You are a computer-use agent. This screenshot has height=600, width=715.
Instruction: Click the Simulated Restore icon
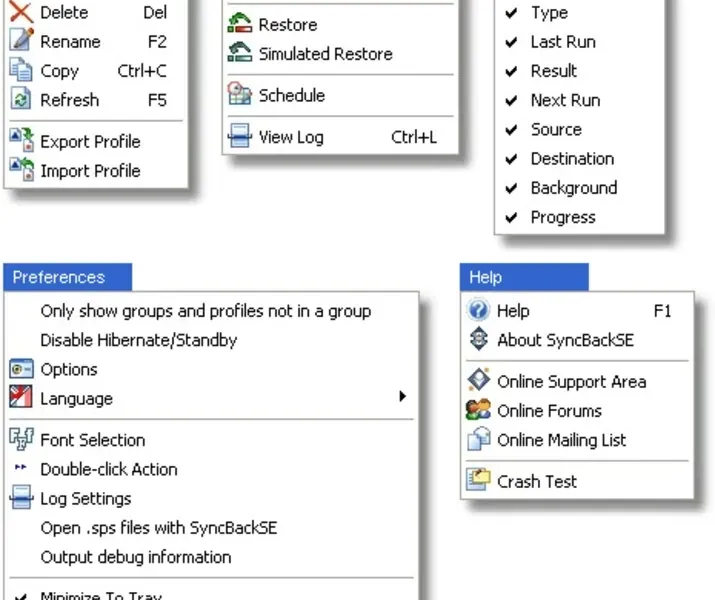click(240, 54)
